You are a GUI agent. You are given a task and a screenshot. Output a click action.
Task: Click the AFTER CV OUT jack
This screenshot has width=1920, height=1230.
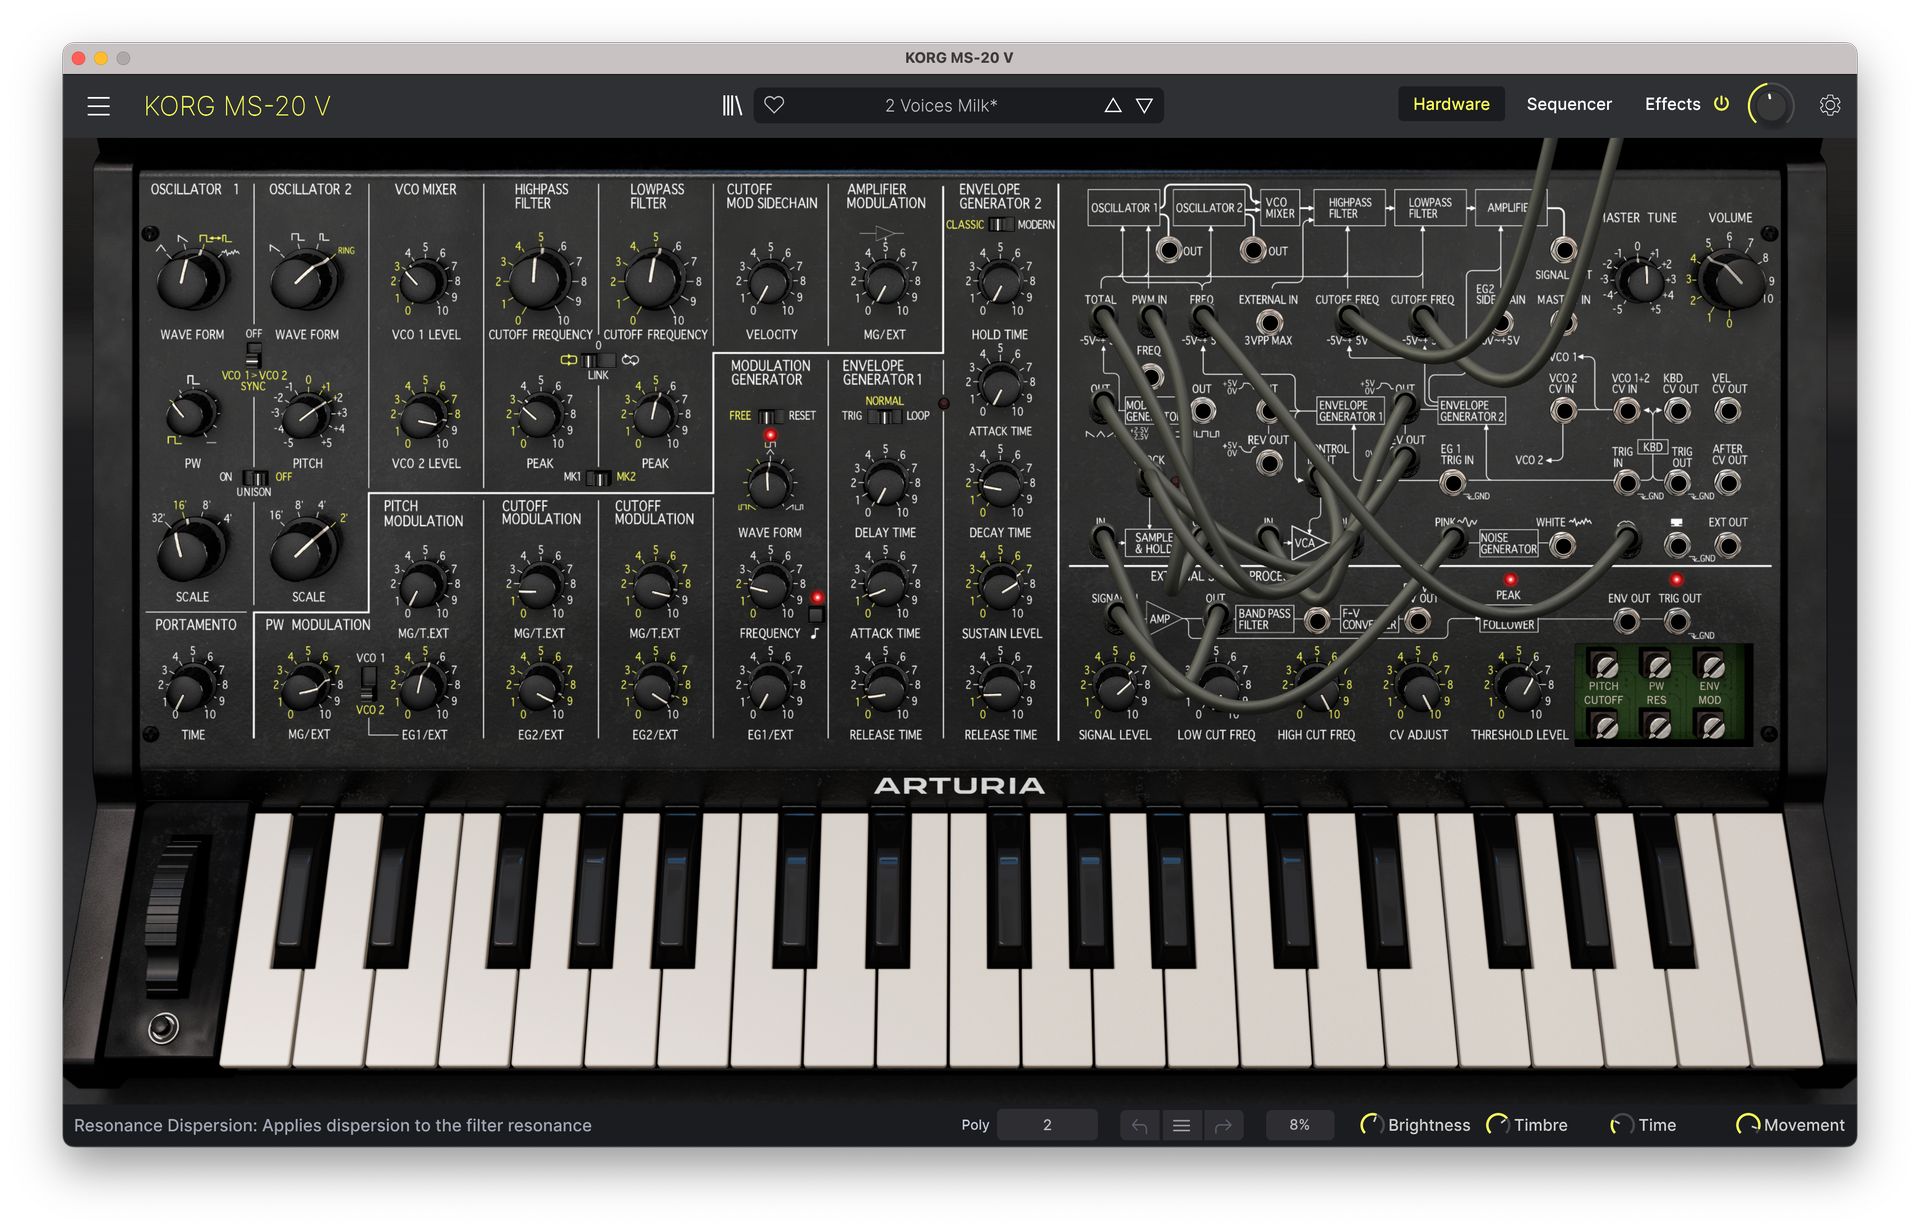coord(1728,483)
